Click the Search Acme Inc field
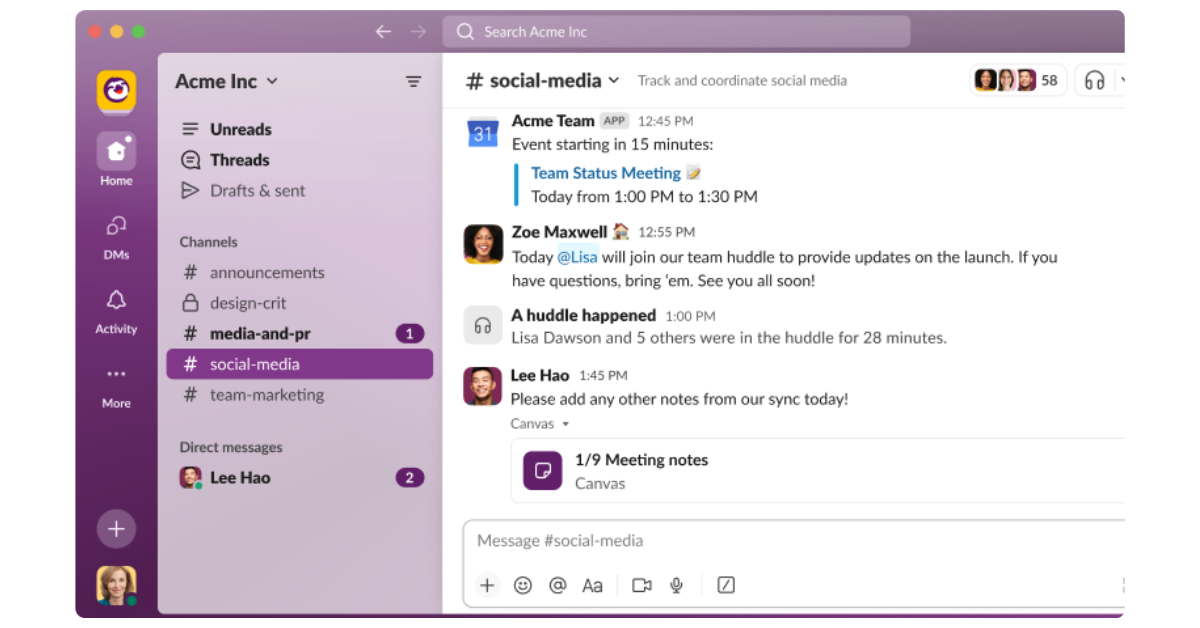Screen dimensions: 1200x628 [677, 32]
